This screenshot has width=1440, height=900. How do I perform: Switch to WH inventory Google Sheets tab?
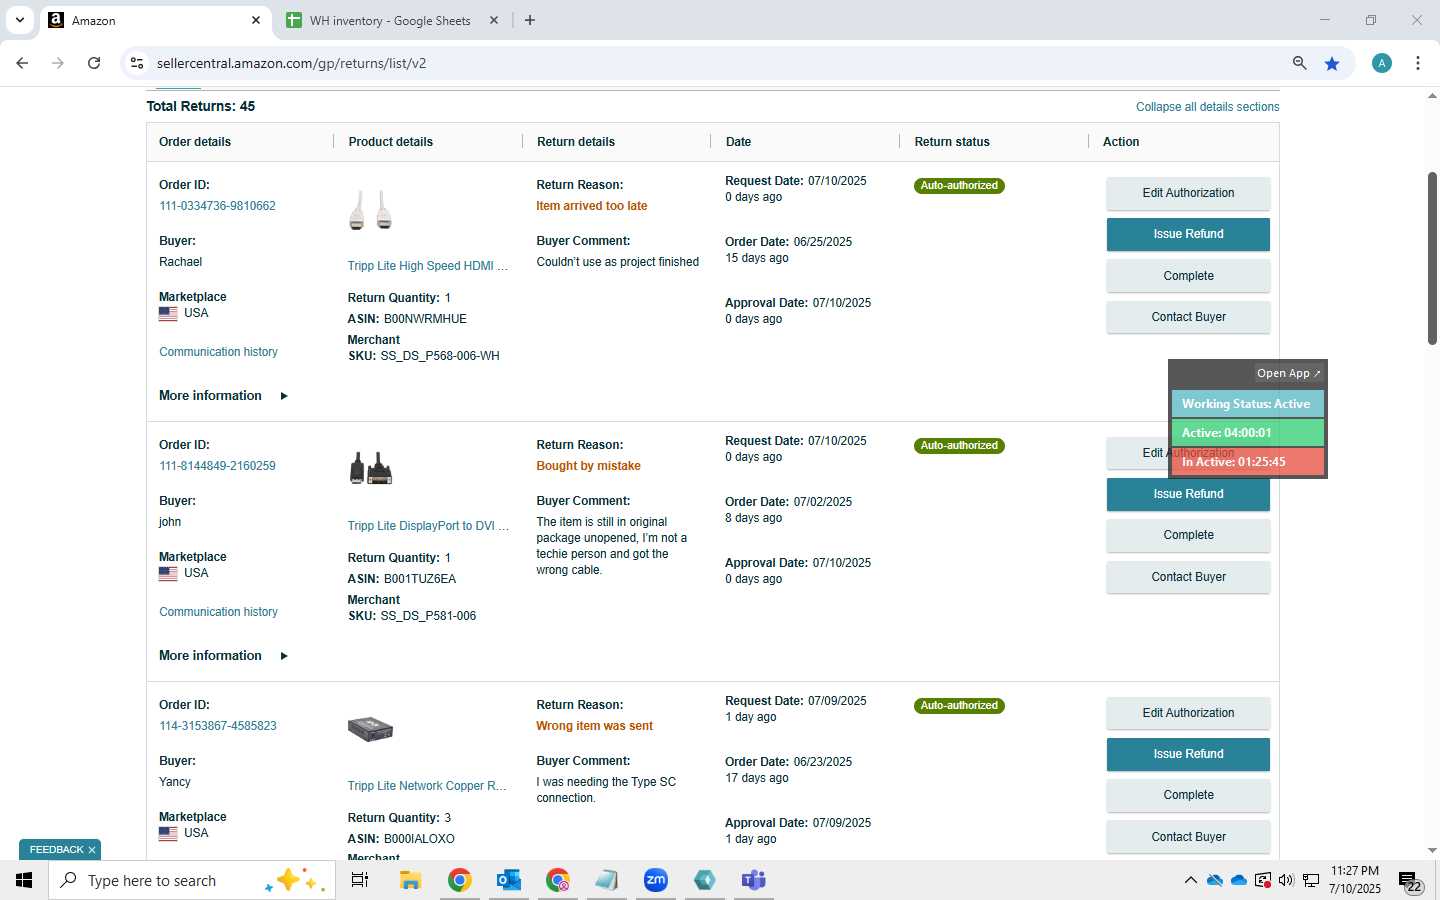pos(390,20)
